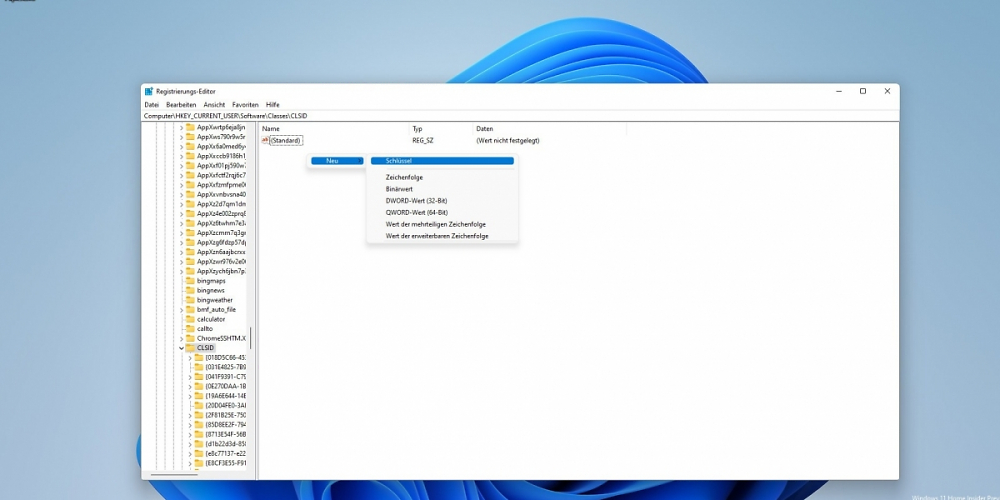Click the bingweather folder icon
This screenshot has height=500, width=1000.
coord(190,300)
